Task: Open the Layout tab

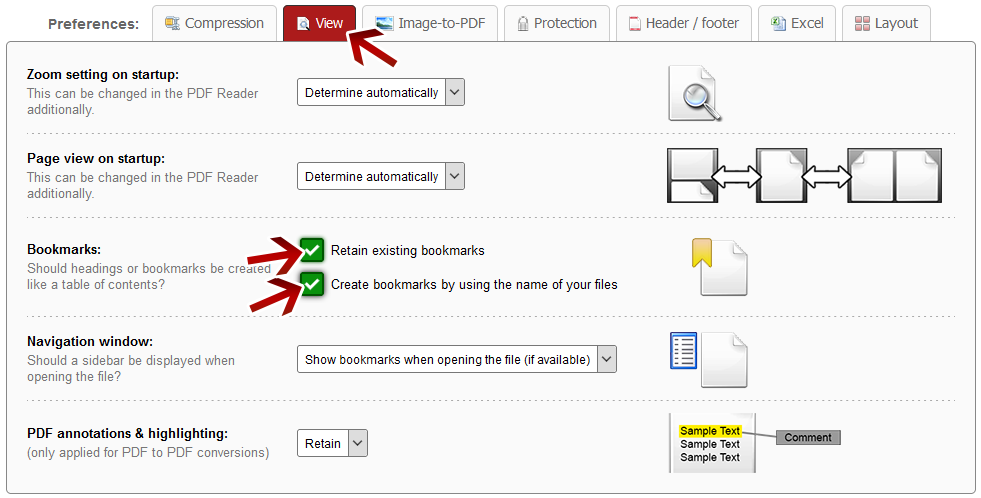Action: coord(886,23)
